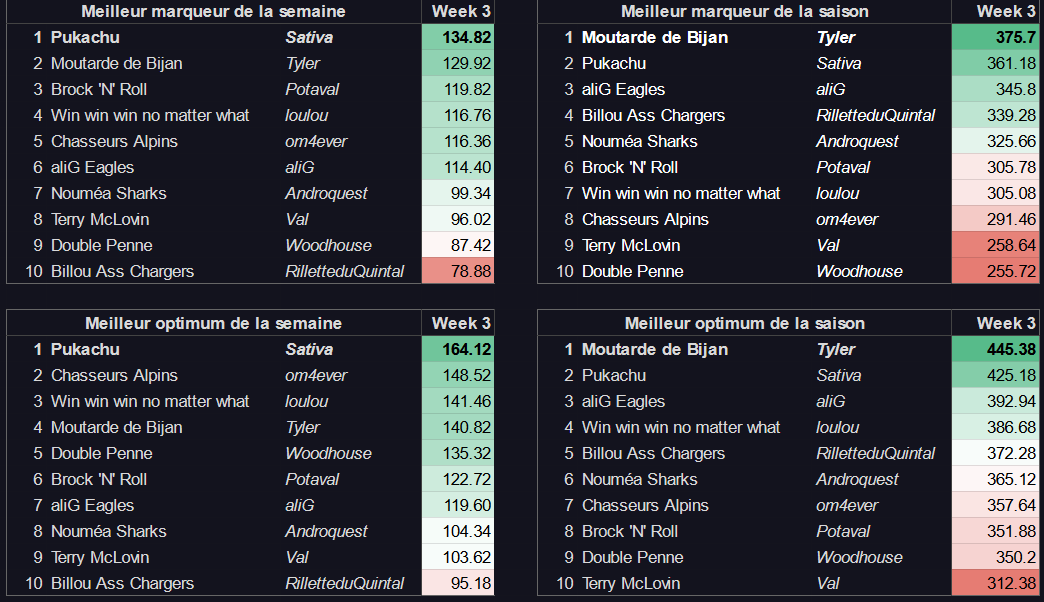Select the 148.52 score cell

coord(460,375)
